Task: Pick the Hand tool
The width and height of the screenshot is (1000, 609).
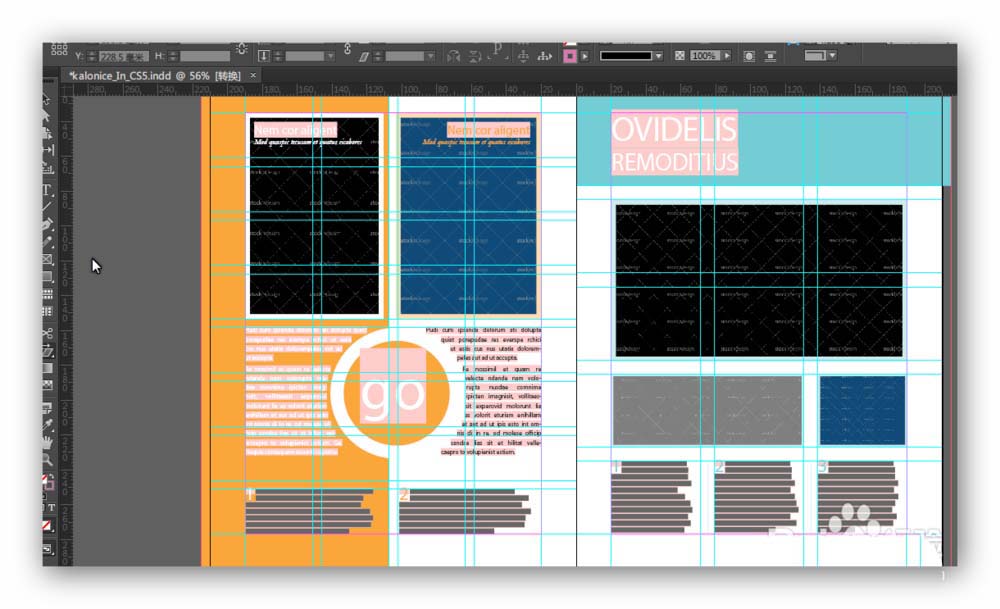Action: [47, 442]
